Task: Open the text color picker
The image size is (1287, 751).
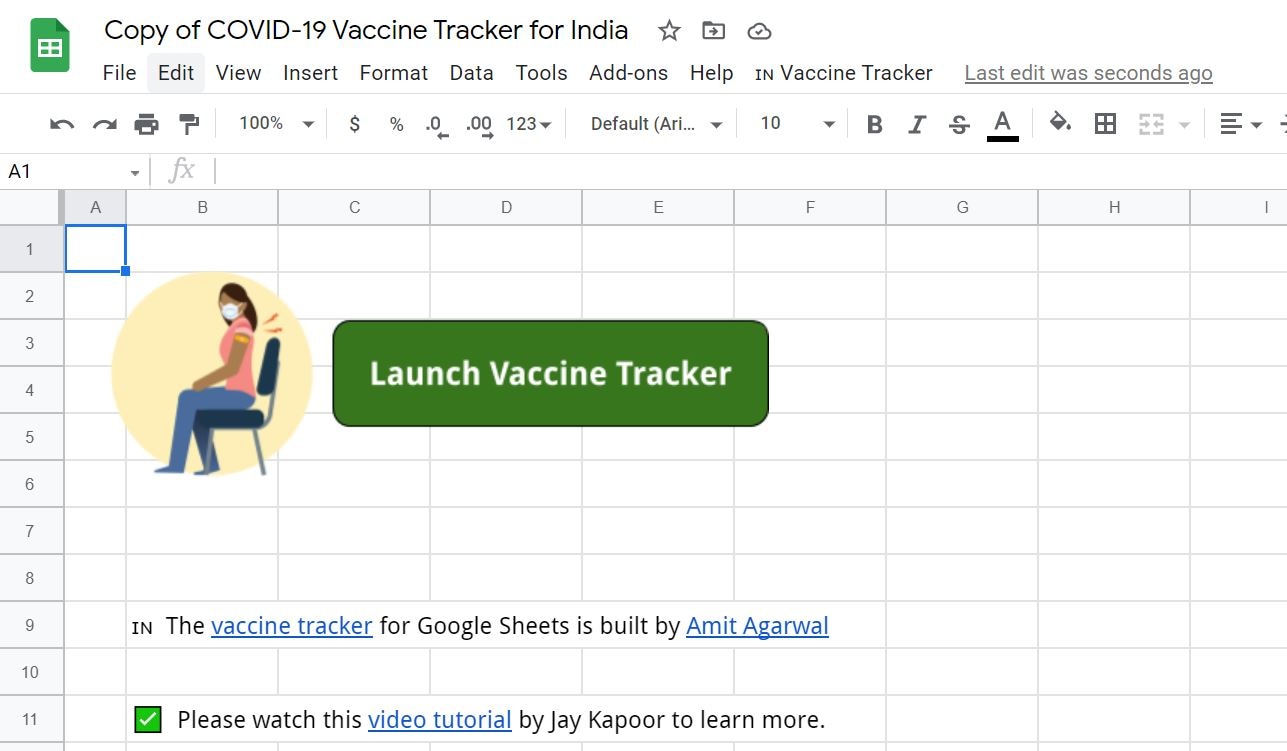Action: point(1002,123)
